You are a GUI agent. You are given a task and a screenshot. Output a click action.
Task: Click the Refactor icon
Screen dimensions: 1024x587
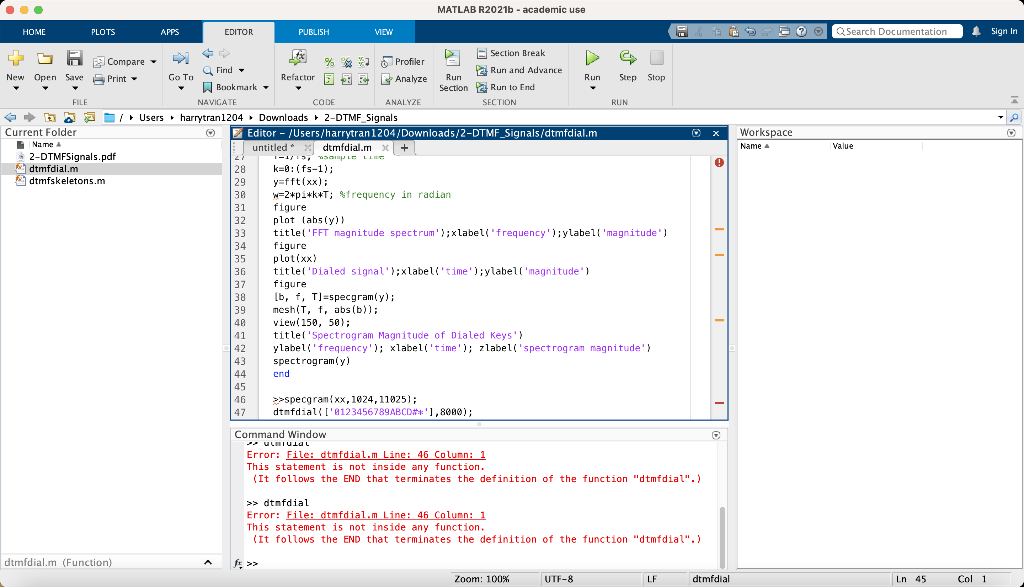pyautogui.click(x=297, y=59)
